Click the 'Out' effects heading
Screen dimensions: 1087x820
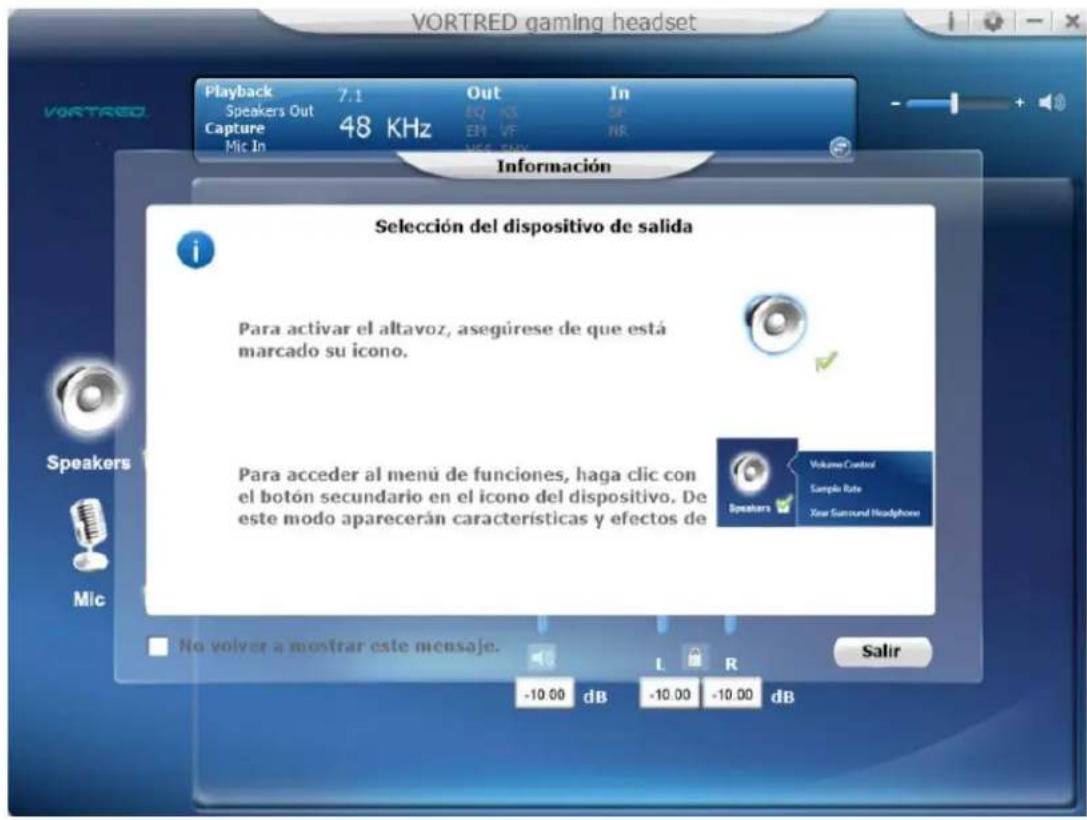483,93
